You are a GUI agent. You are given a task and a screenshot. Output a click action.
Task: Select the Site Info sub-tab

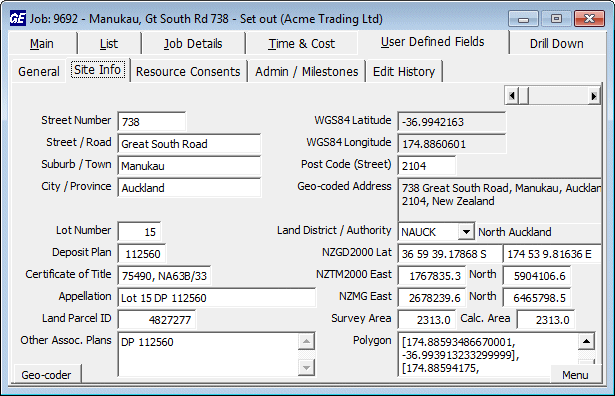[98, 70]
